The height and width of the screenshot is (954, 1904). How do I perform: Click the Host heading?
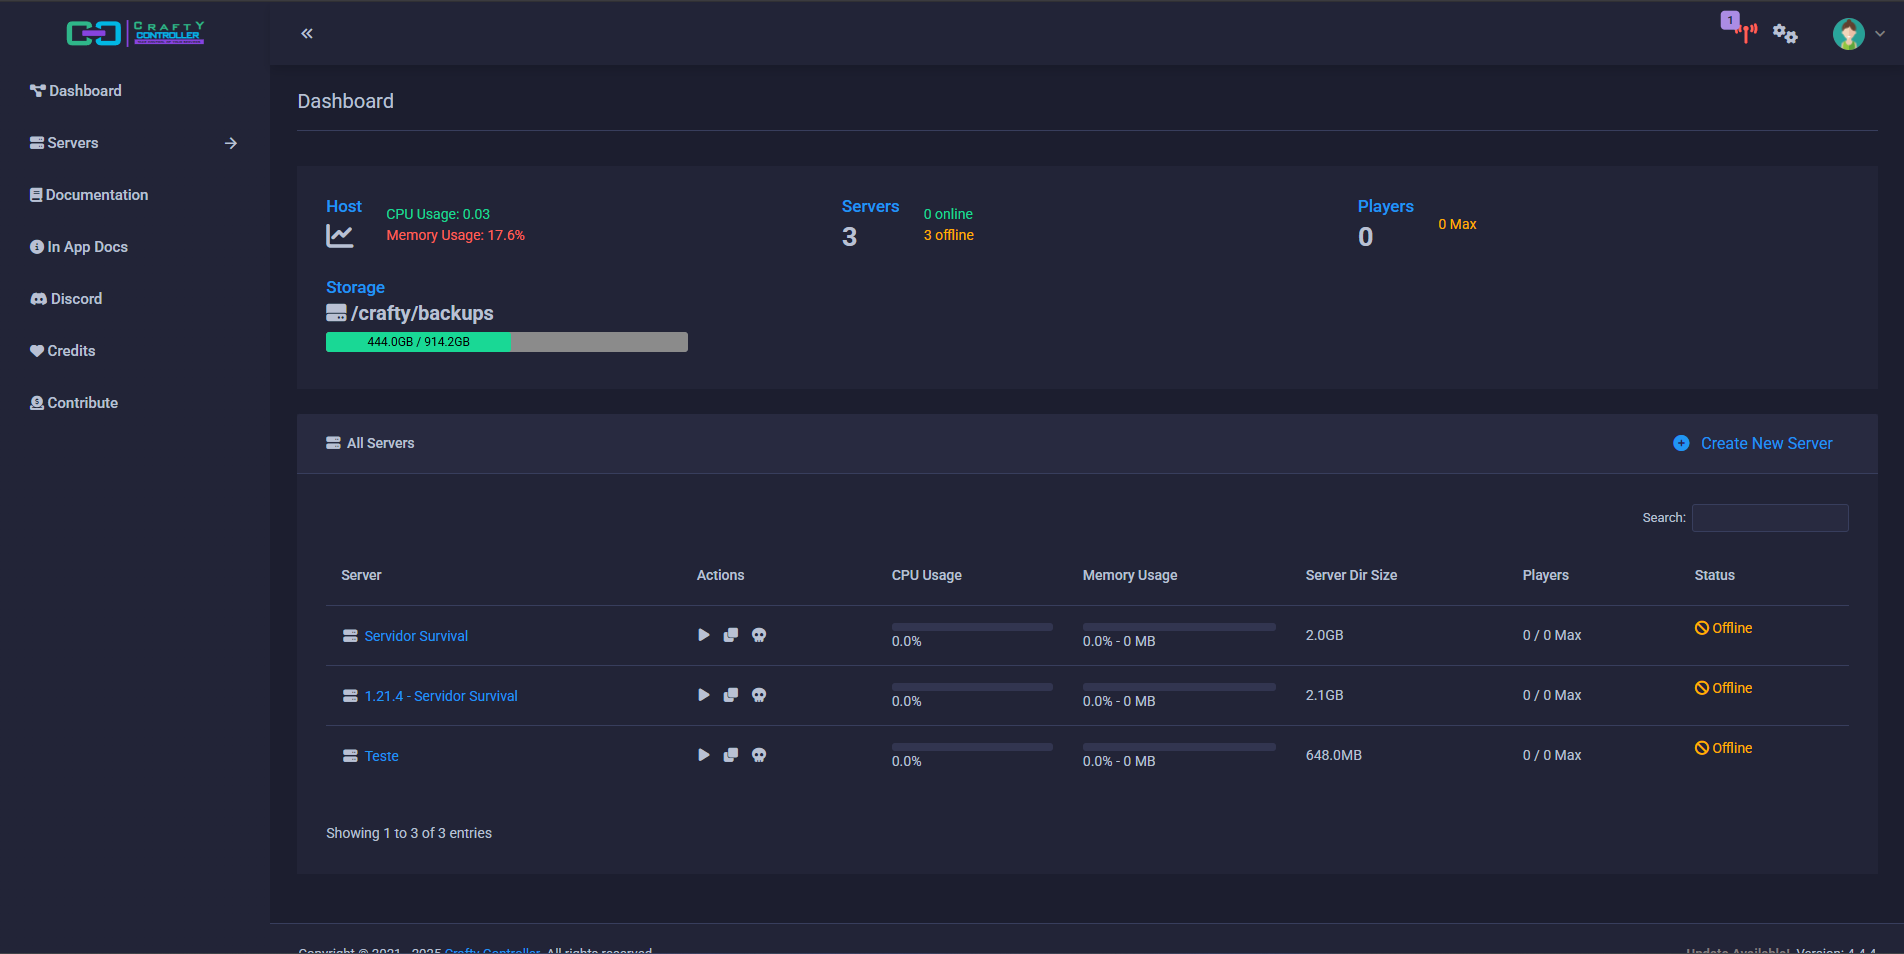tap(344, 206)
